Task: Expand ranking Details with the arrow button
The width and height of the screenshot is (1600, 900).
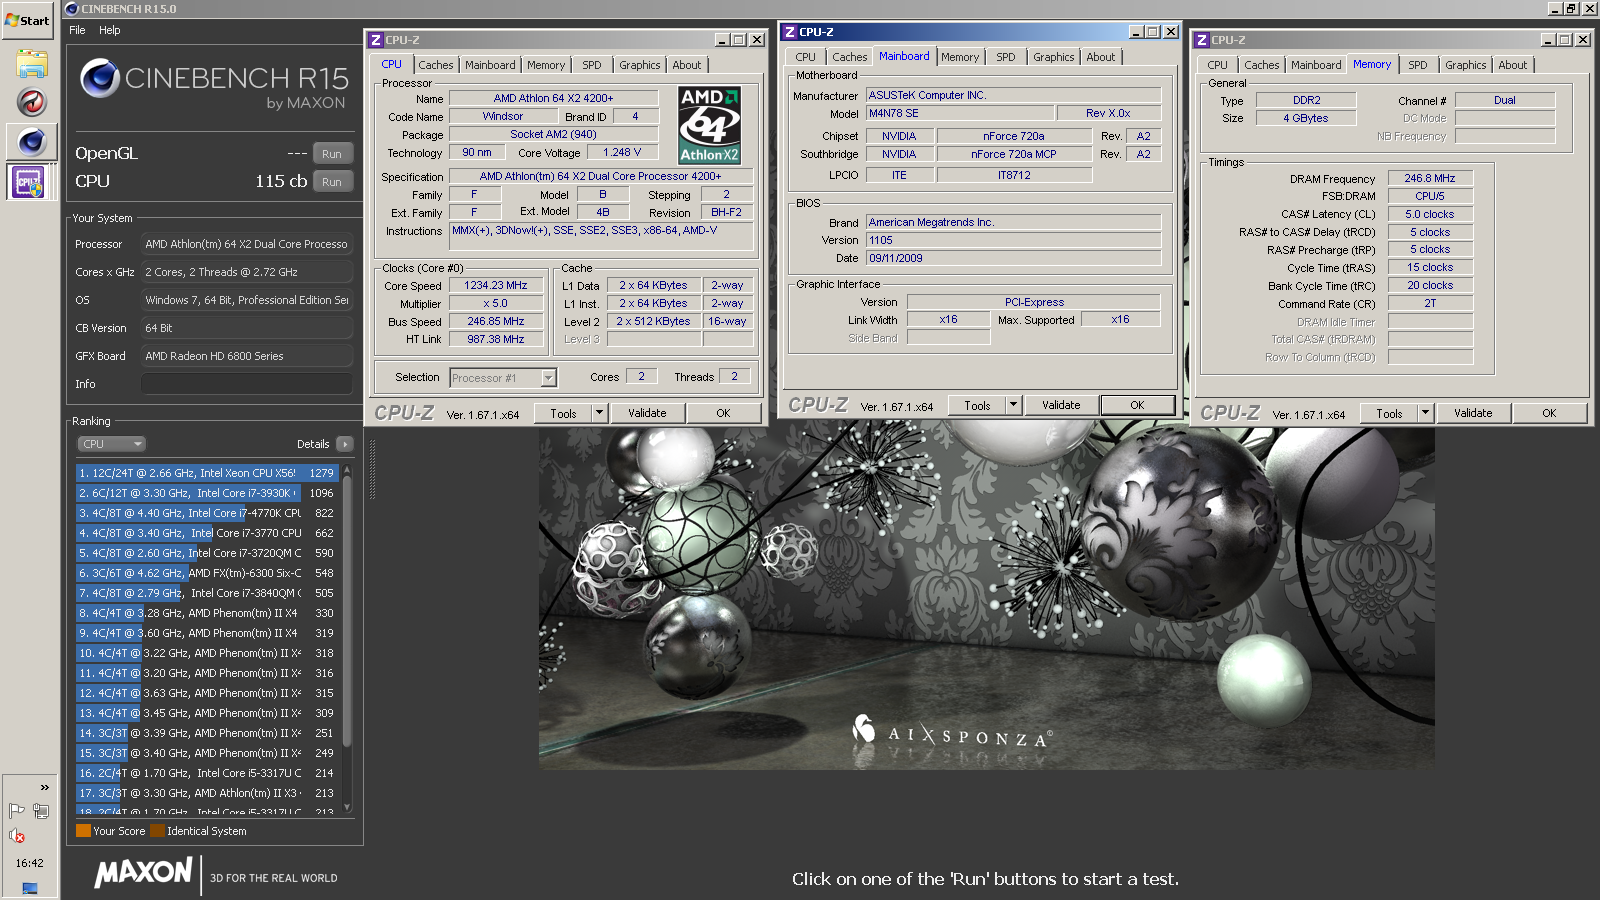Action: (345, 444)
